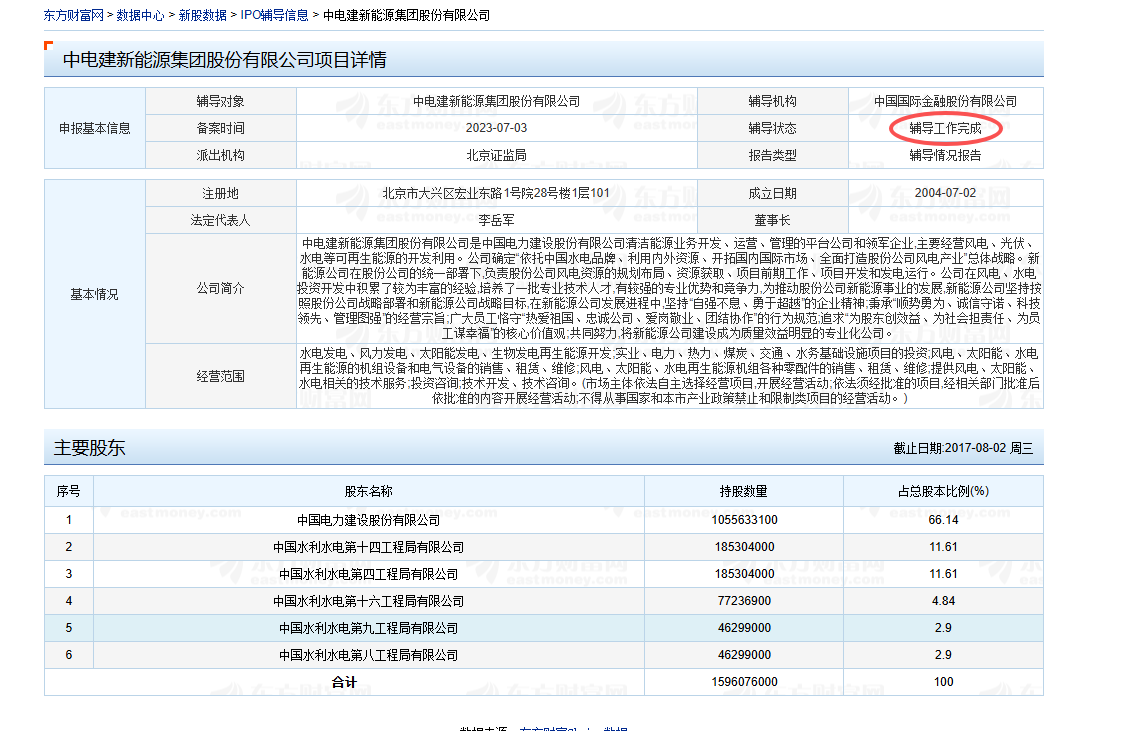Click the 占总股本比例(%) column header
This screenshot has width=1145, height=731.
(x=943, y=491)
